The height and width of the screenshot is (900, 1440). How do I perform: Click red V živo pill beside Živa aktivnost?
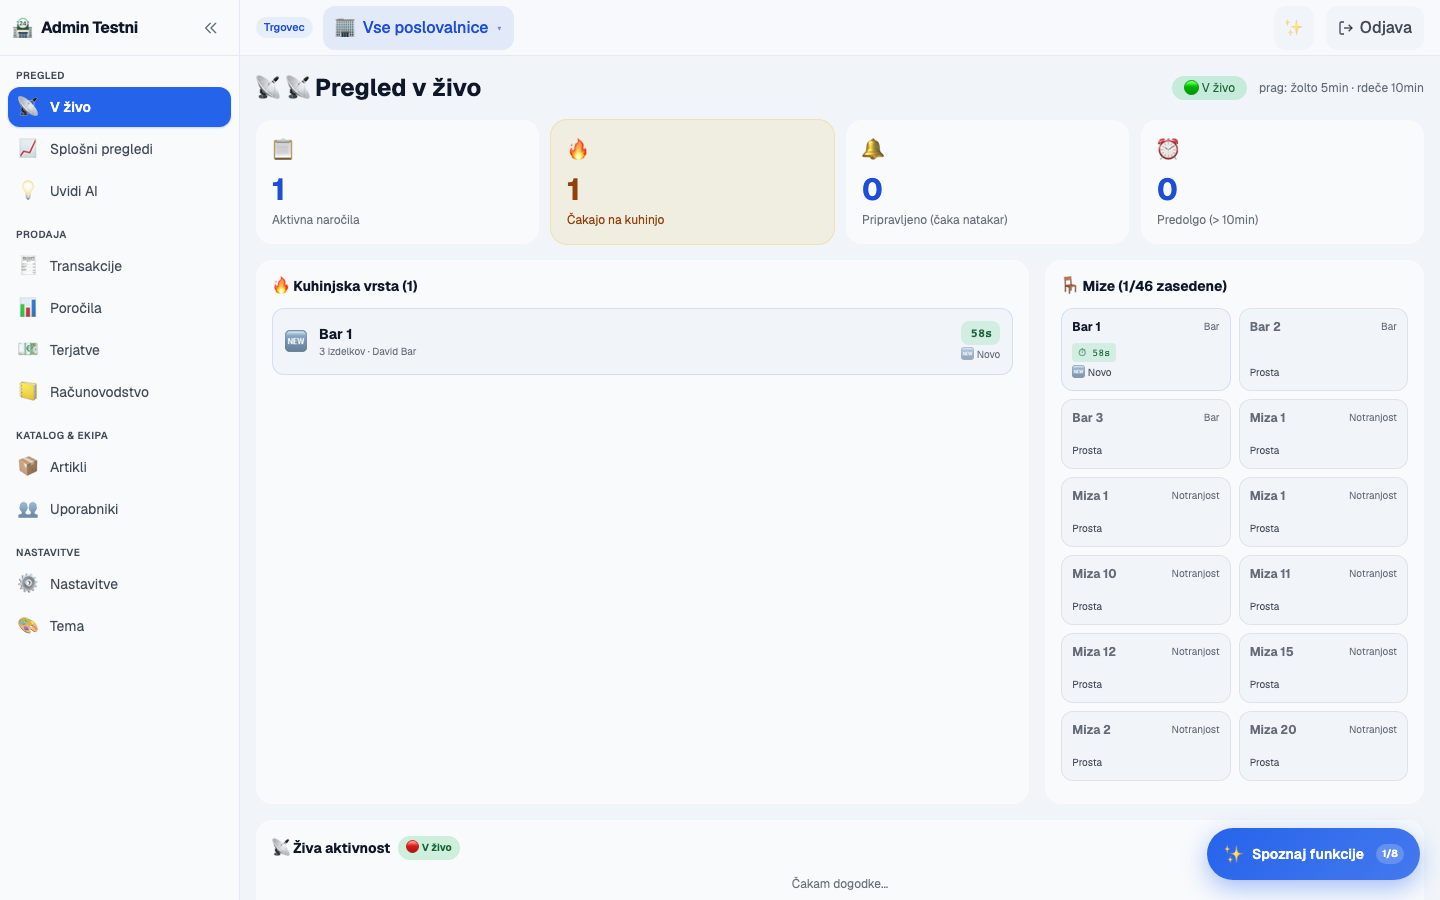tap(429, 848)
